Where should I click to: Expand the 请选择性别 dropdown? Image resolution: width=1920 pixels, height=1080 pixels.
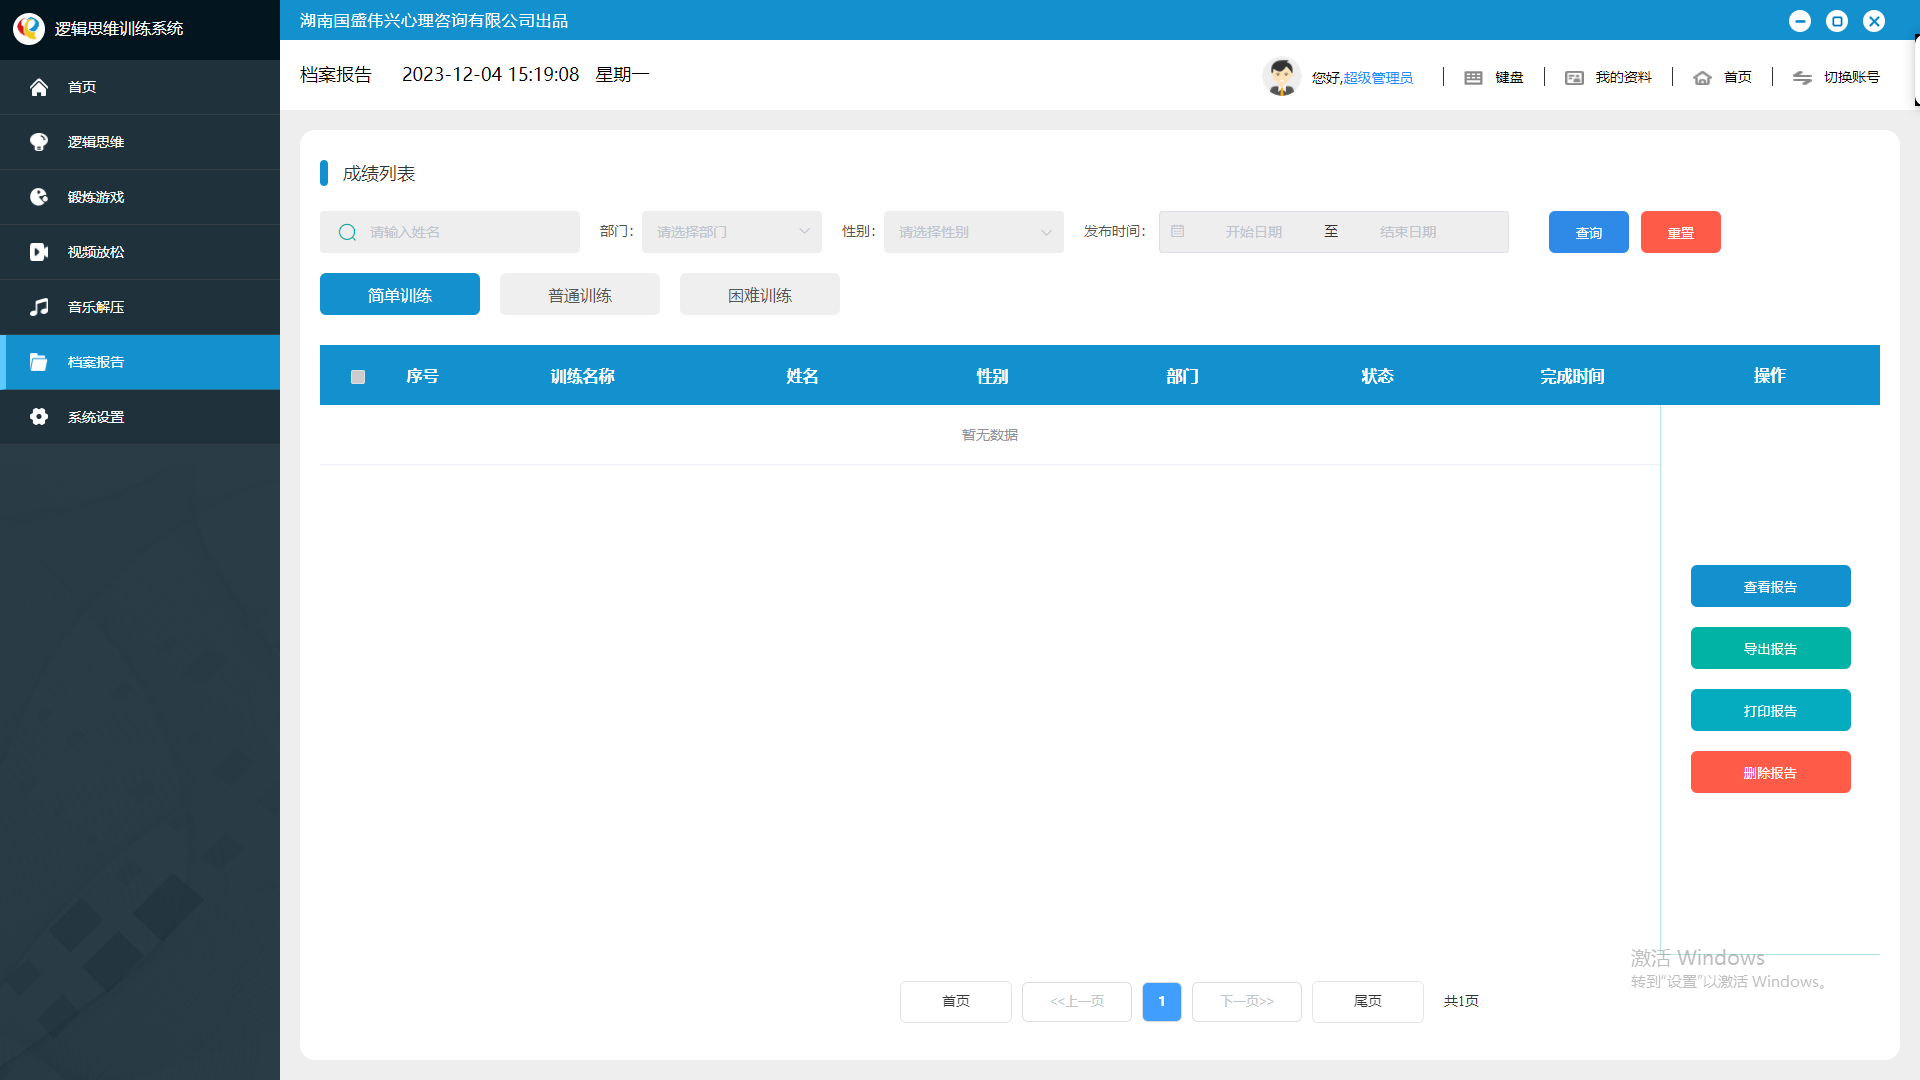pos(973,231)
